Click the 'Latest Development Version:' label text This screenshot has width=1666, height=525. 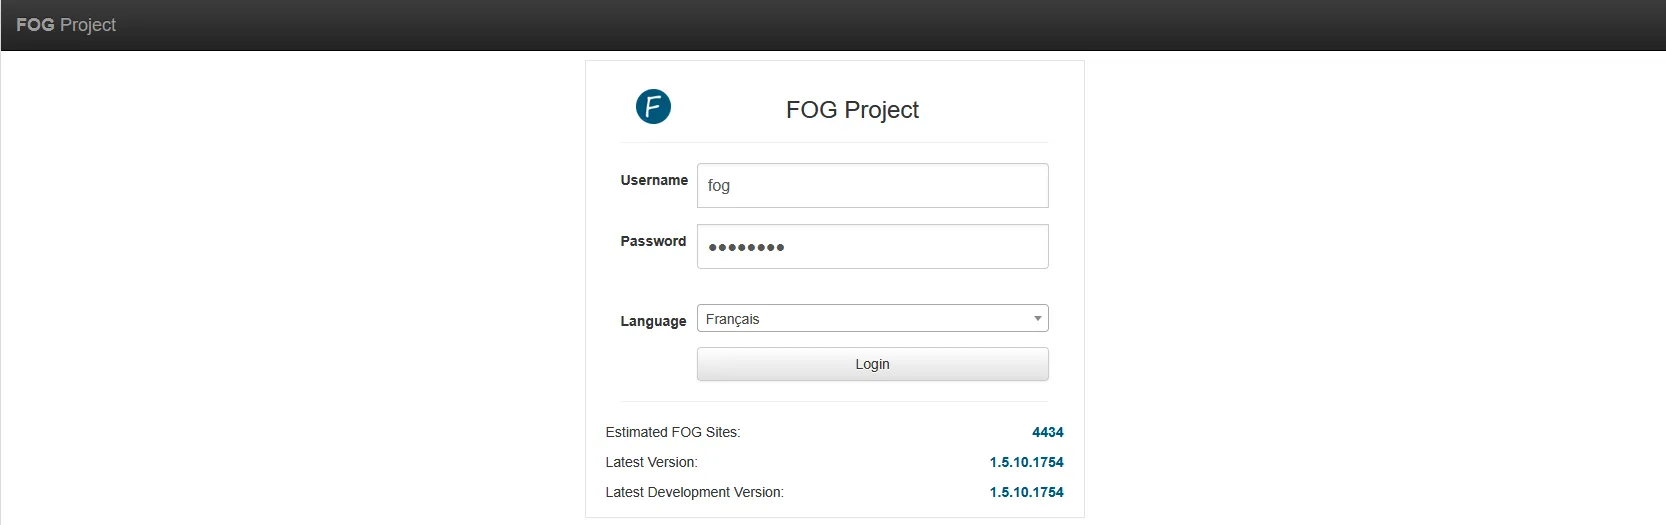(x=694, y=492)
